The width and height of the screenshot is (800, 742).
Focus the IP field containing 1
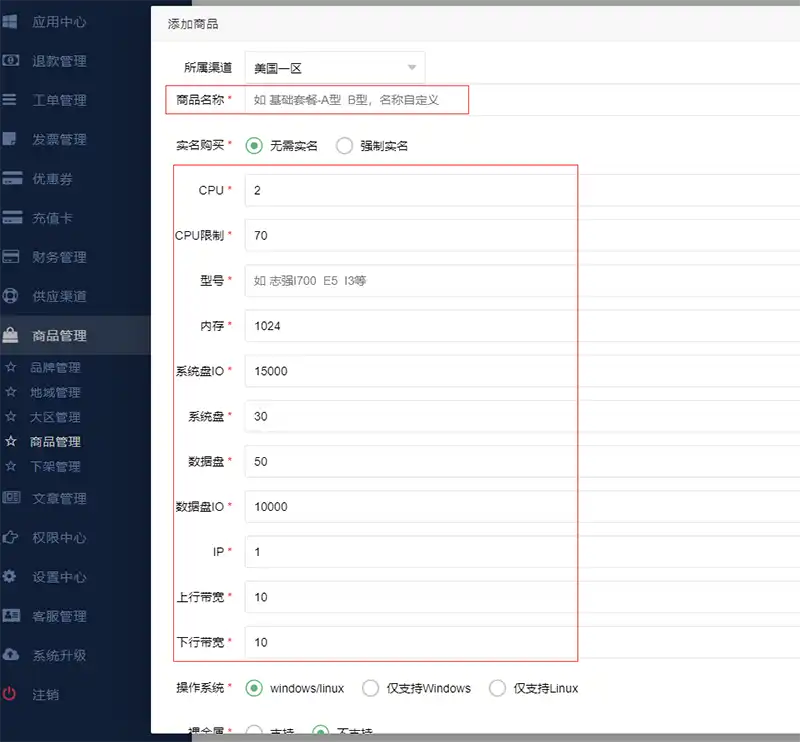(522, 552)
